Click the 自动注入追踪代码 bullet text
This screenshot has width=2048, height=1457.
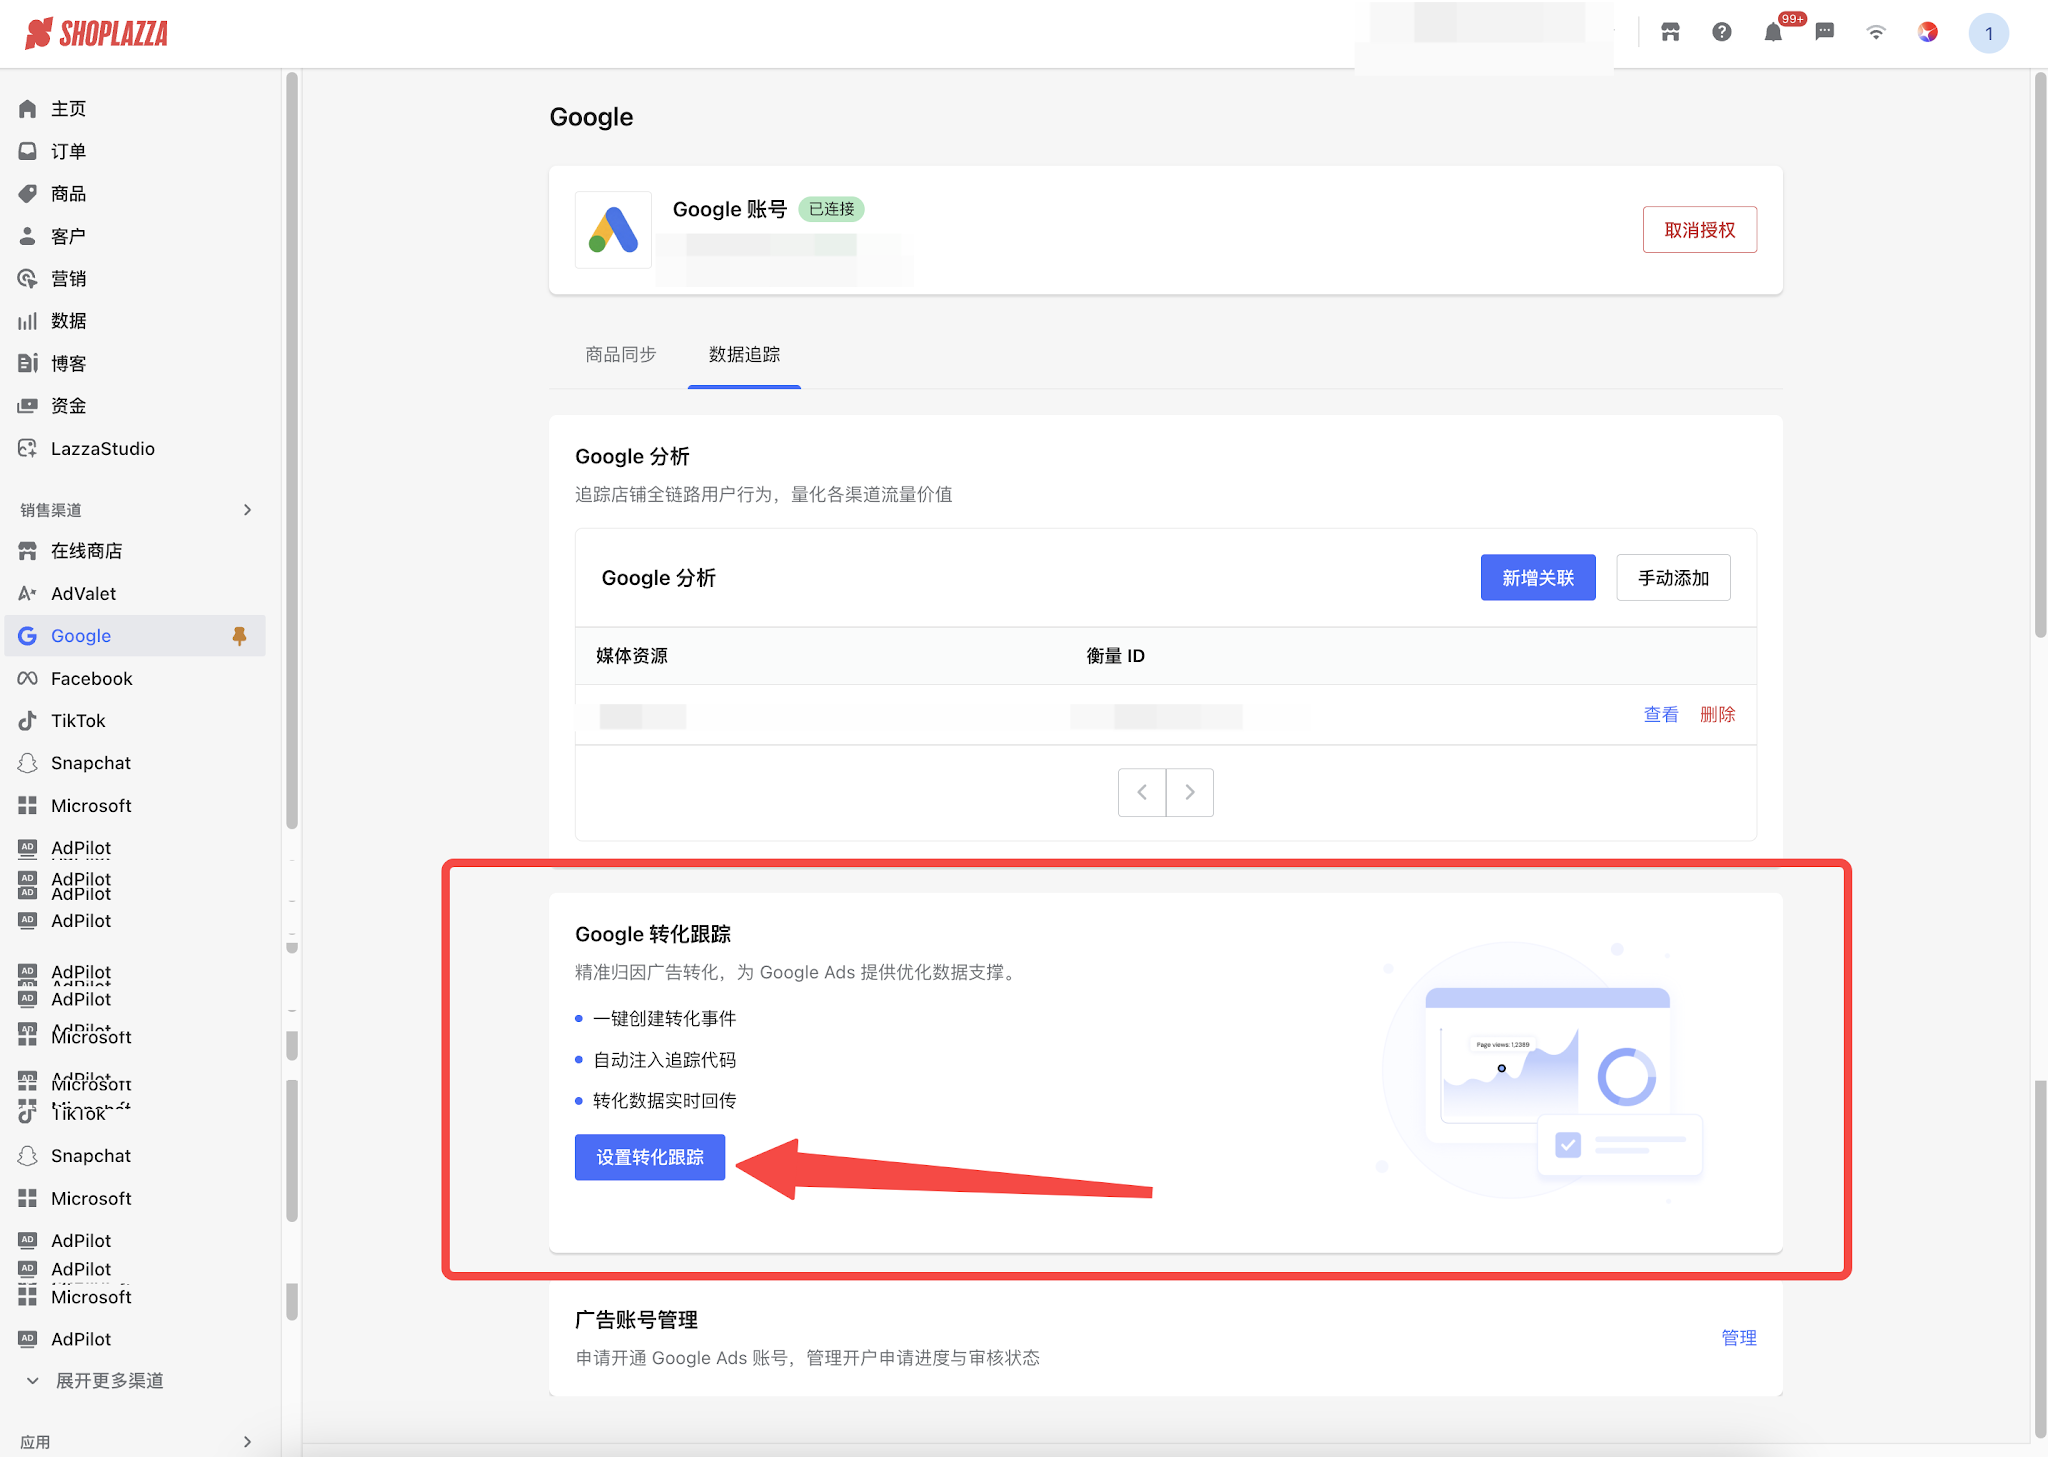[x=664, y=1059]
